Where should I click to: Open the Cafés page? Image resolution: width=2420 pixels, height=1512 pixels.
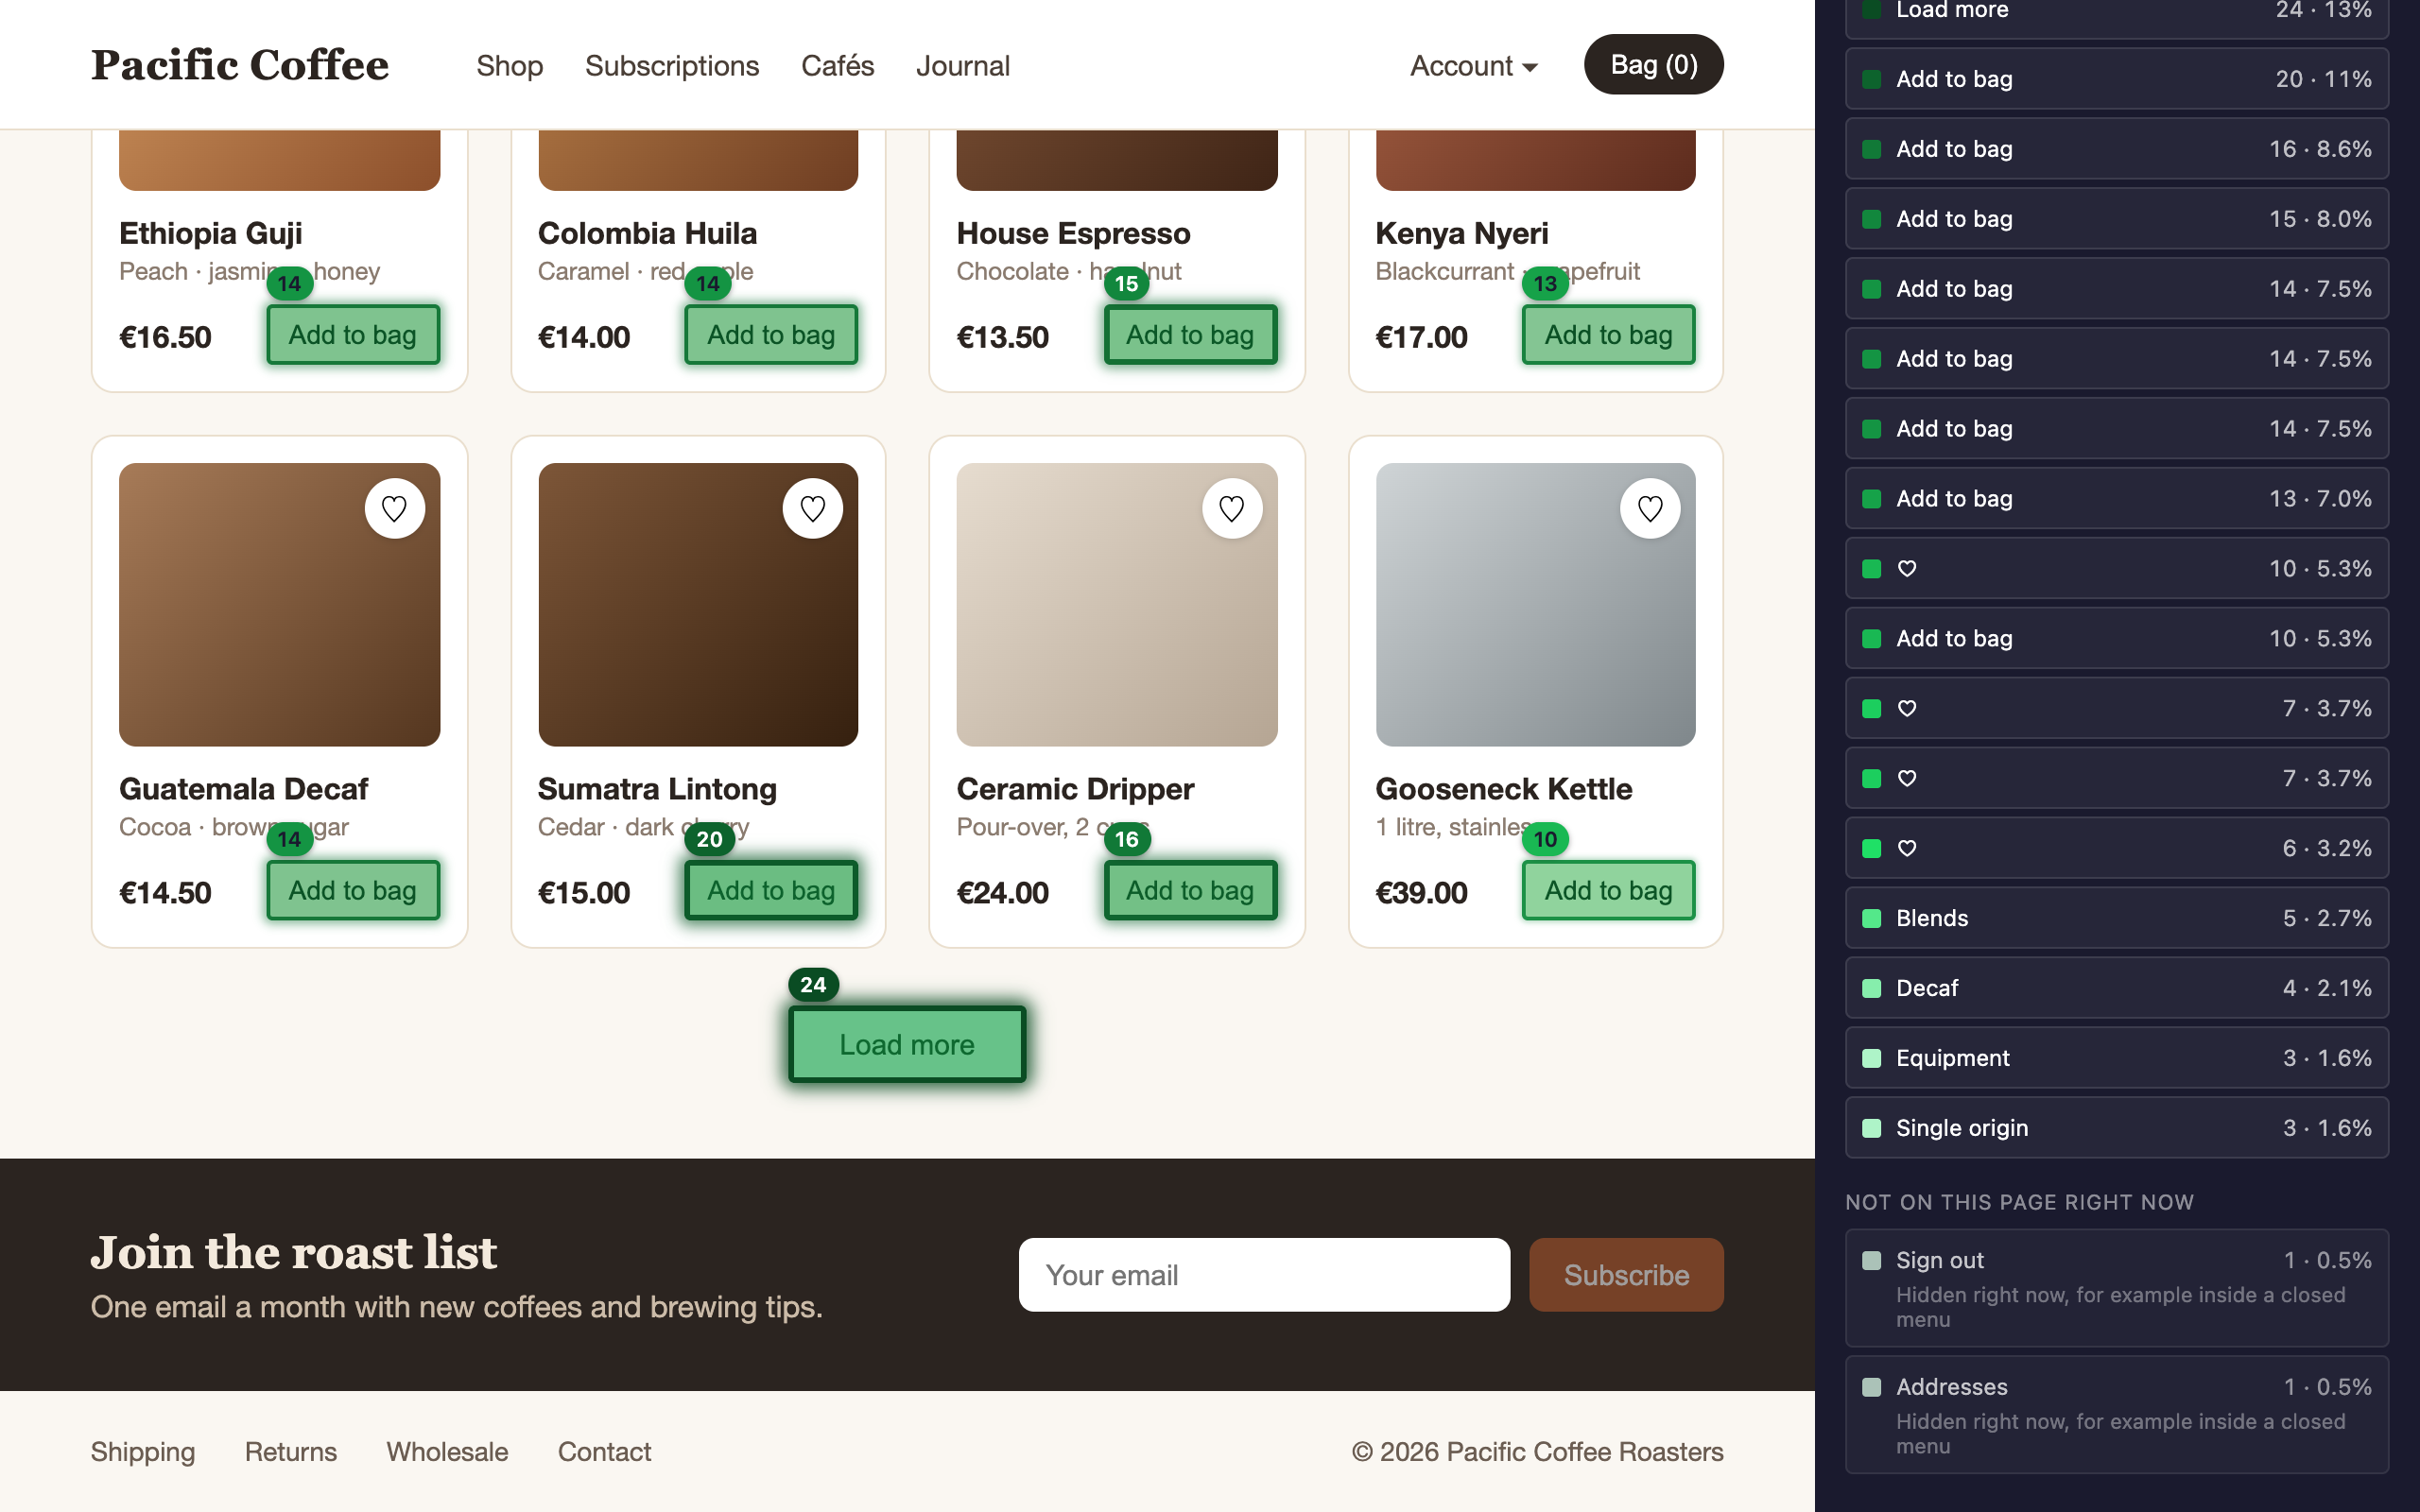click(837, 66)
